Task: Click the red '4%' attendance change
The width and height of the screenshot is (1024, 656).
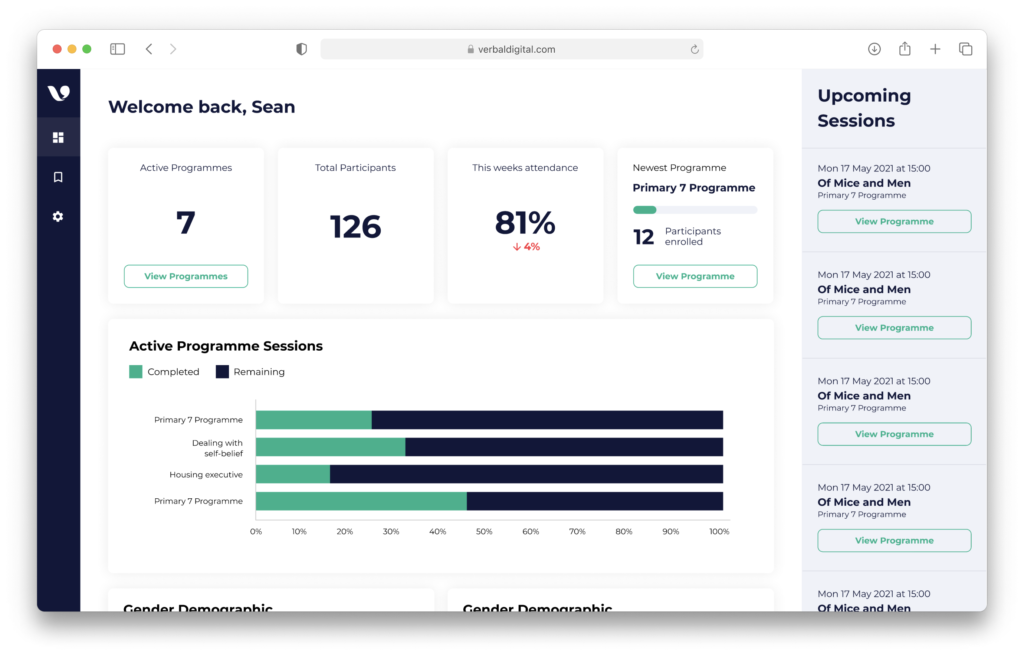Action: [532, 247]
